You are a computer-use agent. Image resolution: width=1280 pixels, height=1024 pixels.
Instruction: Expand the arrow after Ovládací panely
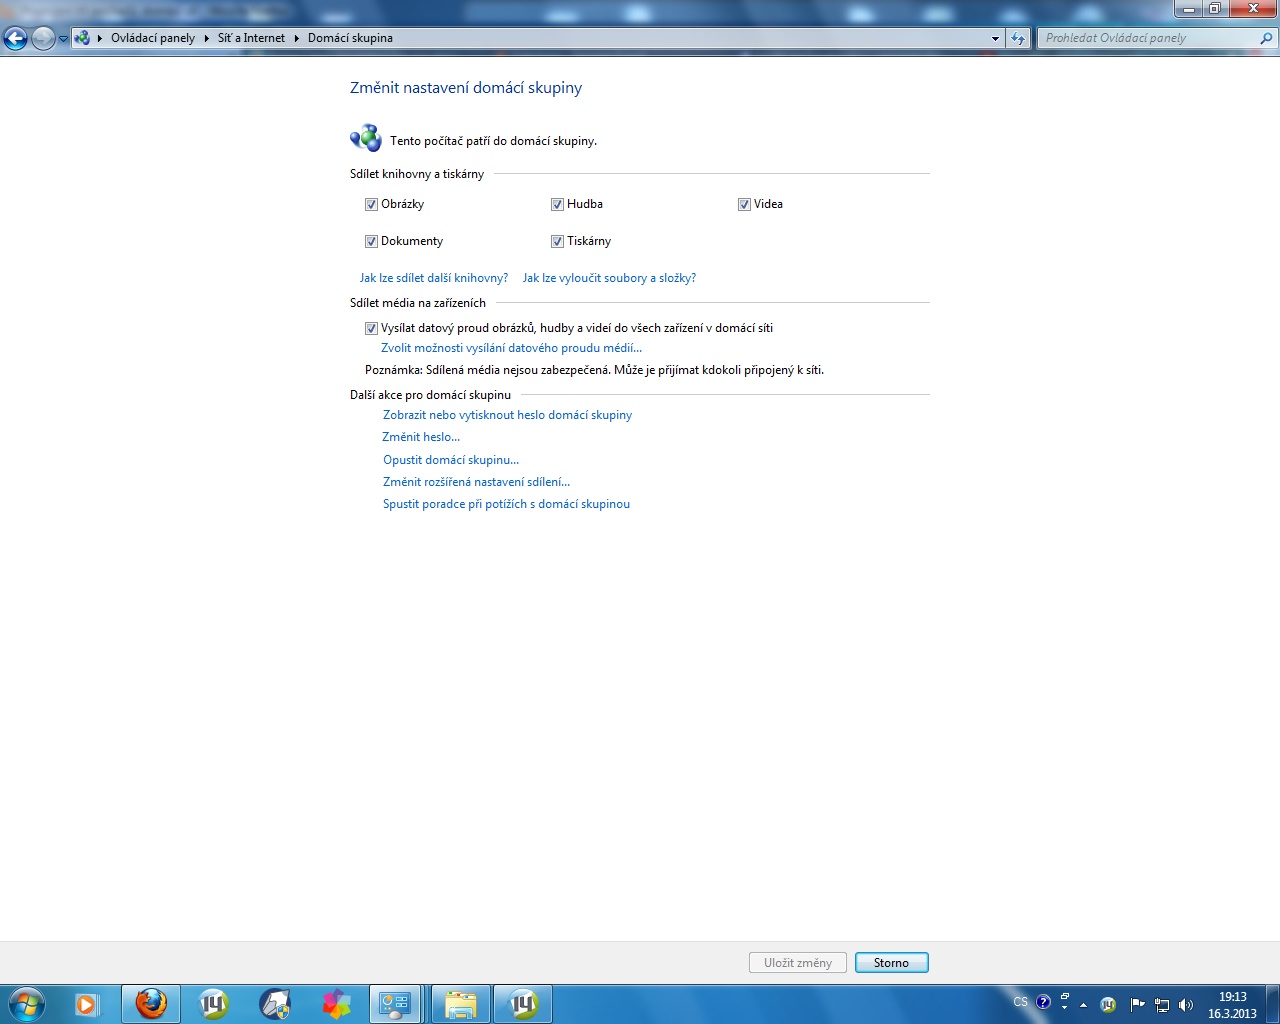(207, 38)
